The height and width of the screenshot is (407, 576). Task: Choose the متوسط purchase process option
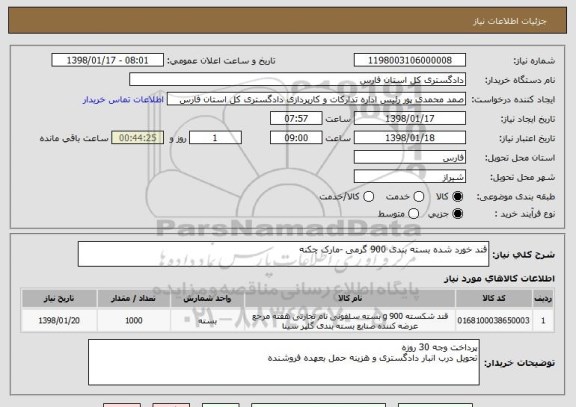[x=414, y=213]
